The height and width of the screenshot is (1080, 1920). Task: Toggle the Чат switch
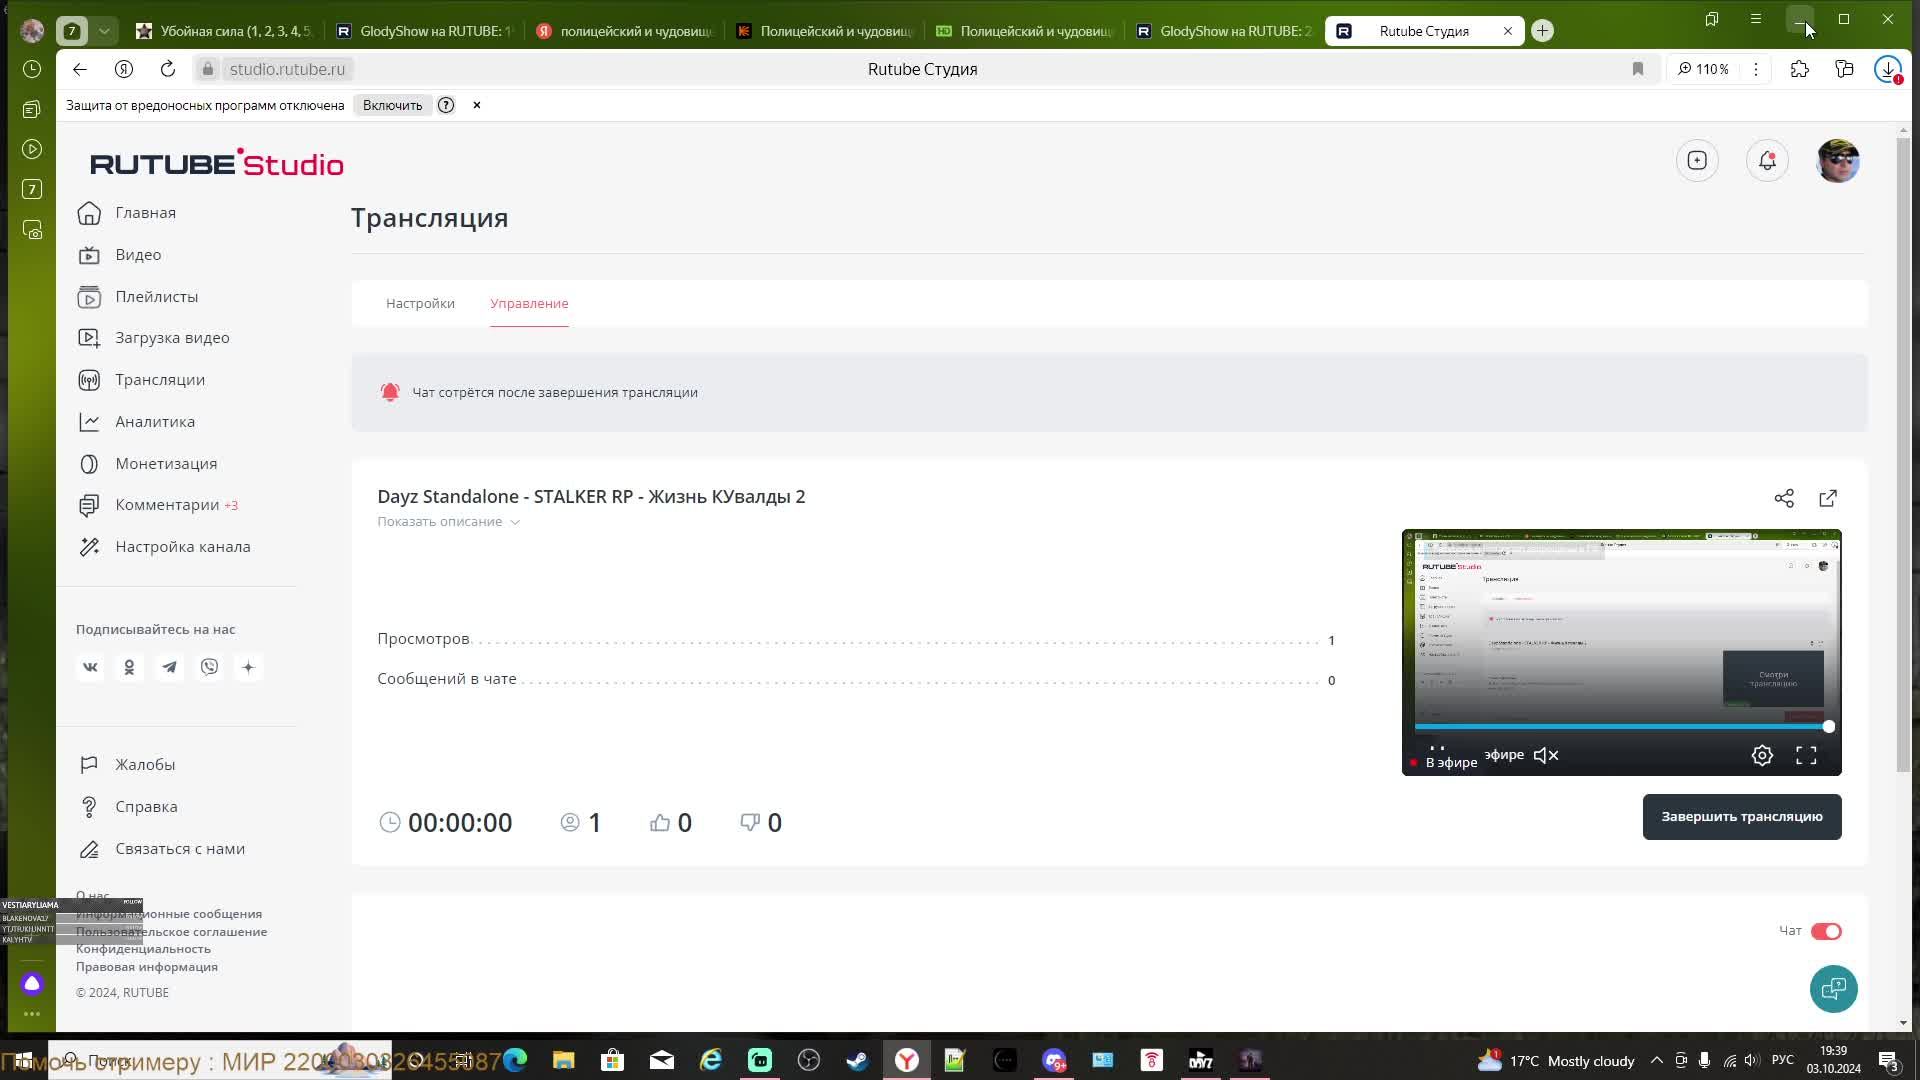click(x=1826, y=931)
